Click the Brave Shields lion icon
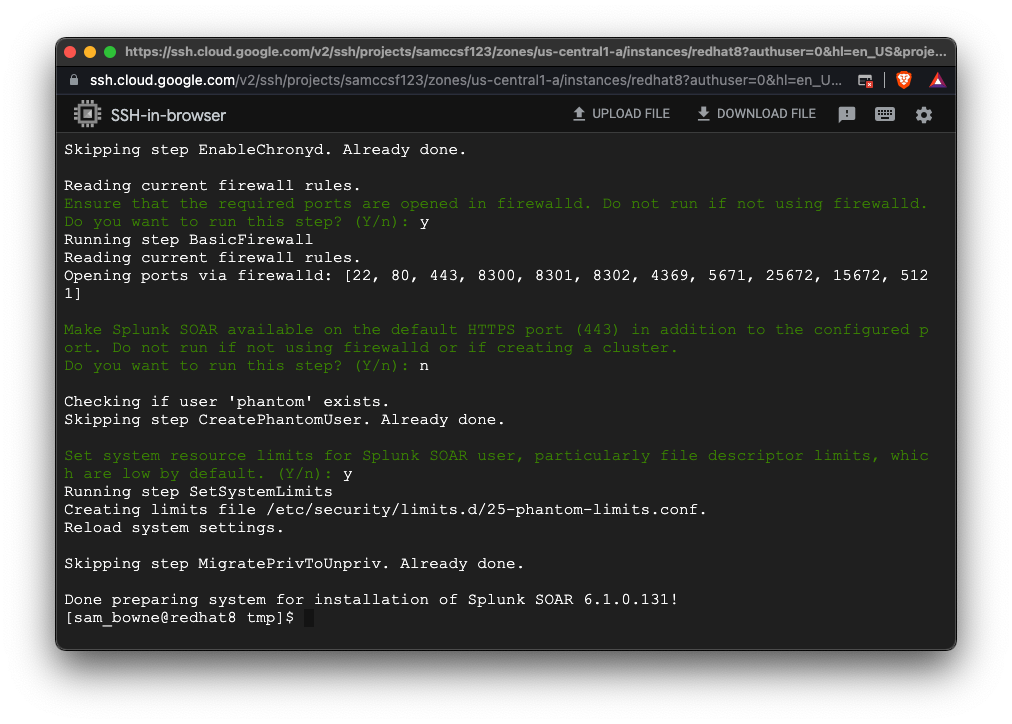The width and height of the screenshot is (1012, 724). tap(904, 80)
